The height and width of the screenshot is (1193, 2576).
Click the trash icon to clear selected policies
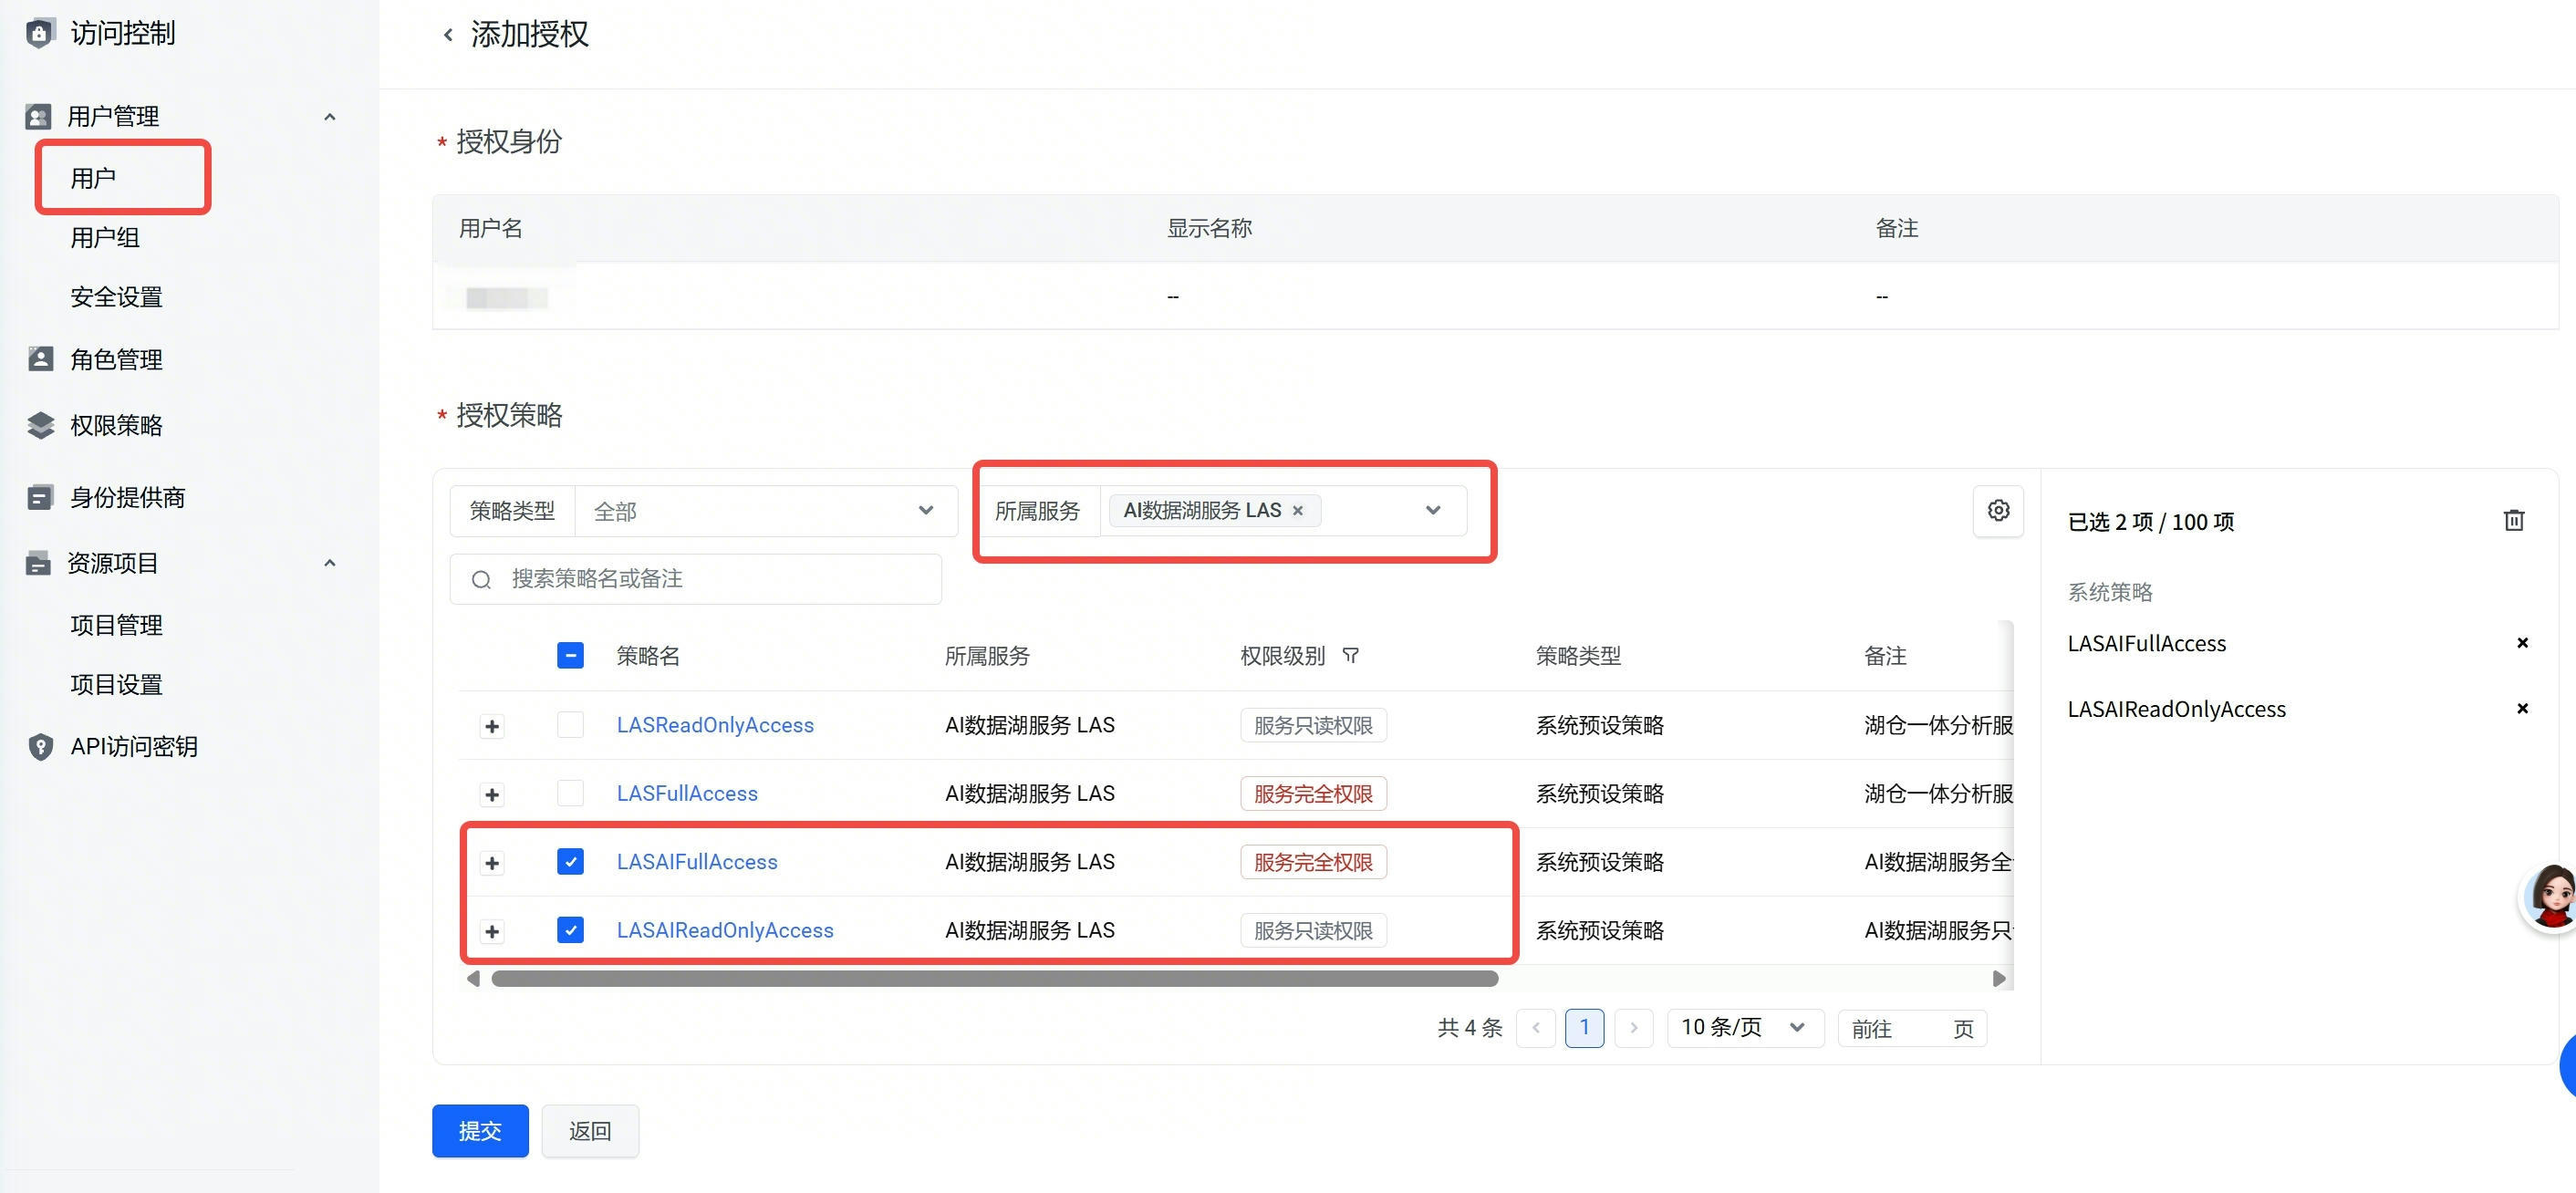point(2513,521)
